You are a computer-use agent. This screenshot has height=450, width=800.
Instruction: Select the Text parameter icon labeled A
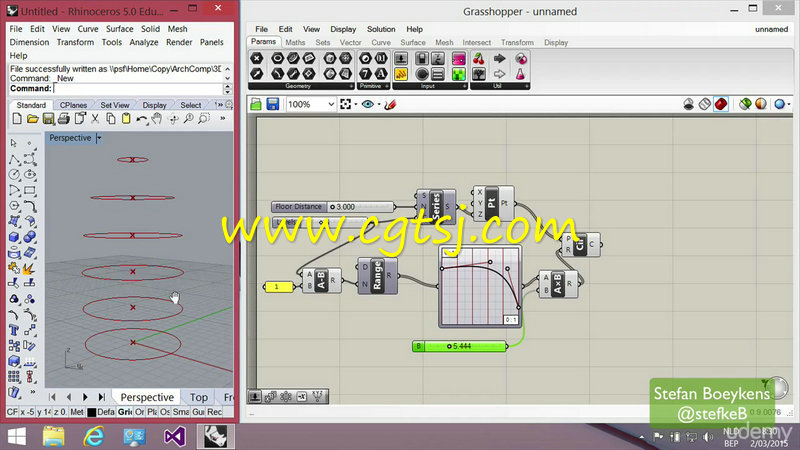381,74
